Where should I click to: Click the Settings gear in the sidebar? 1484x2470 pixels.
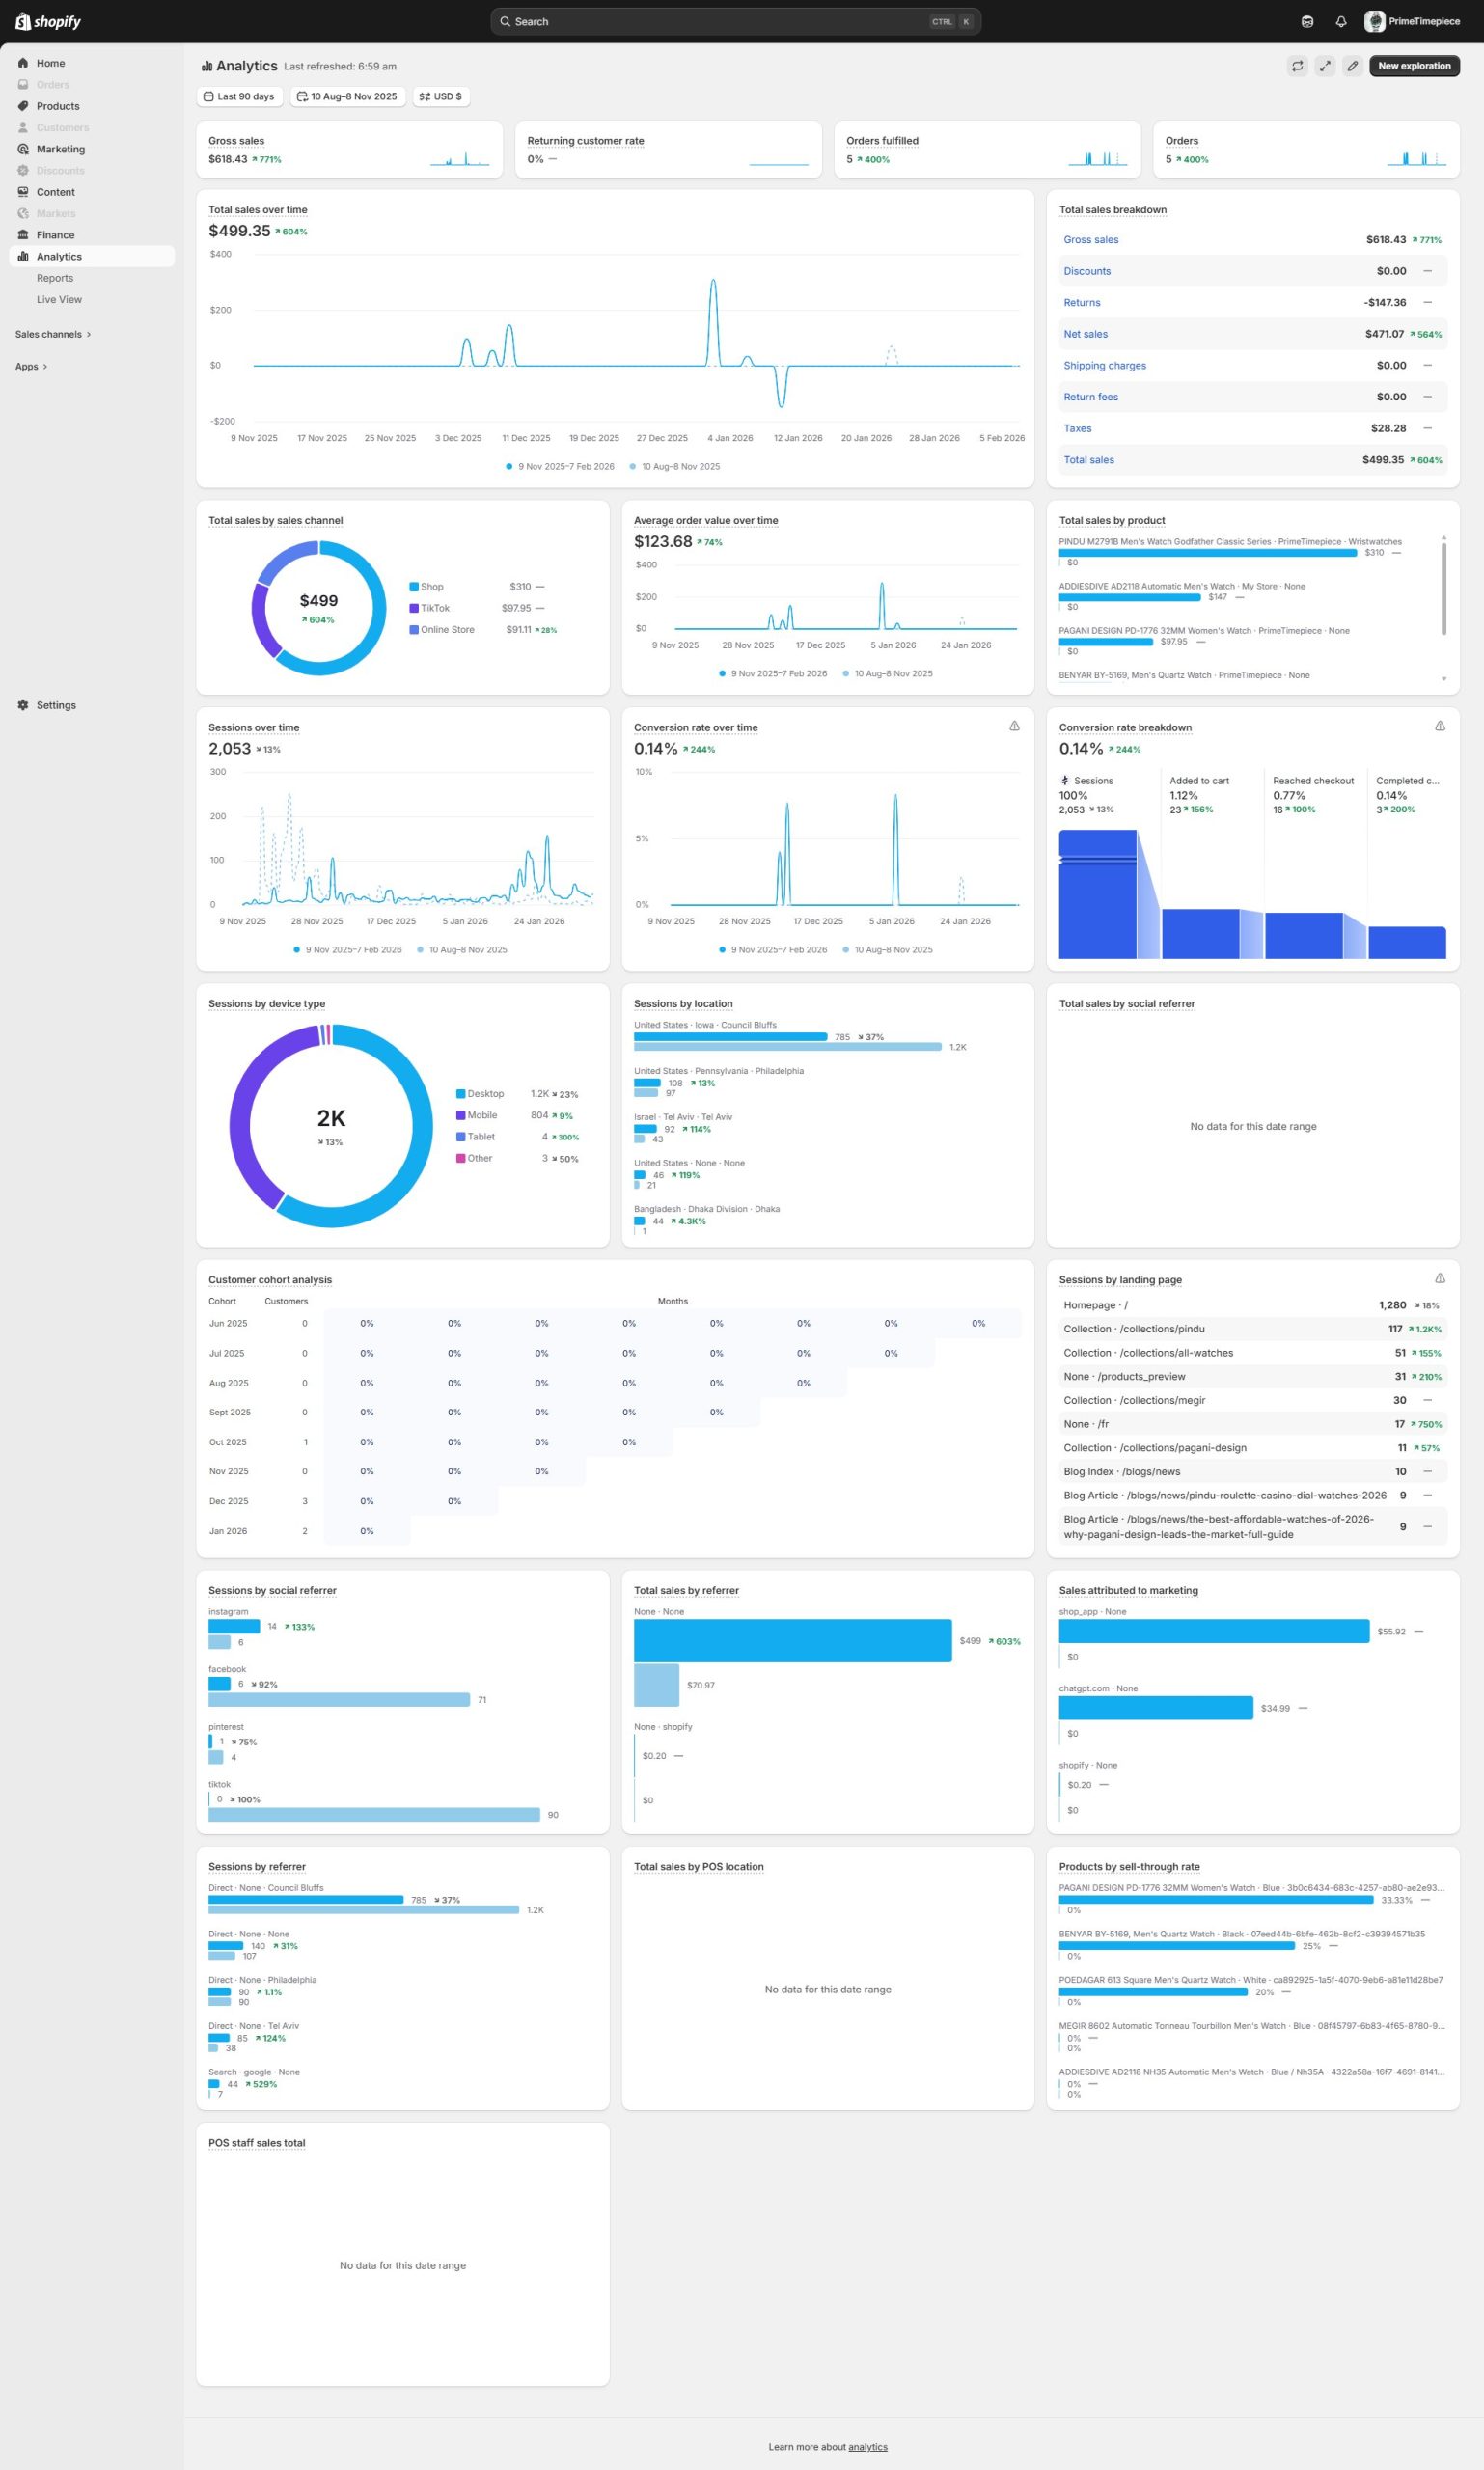pos(23,705)
